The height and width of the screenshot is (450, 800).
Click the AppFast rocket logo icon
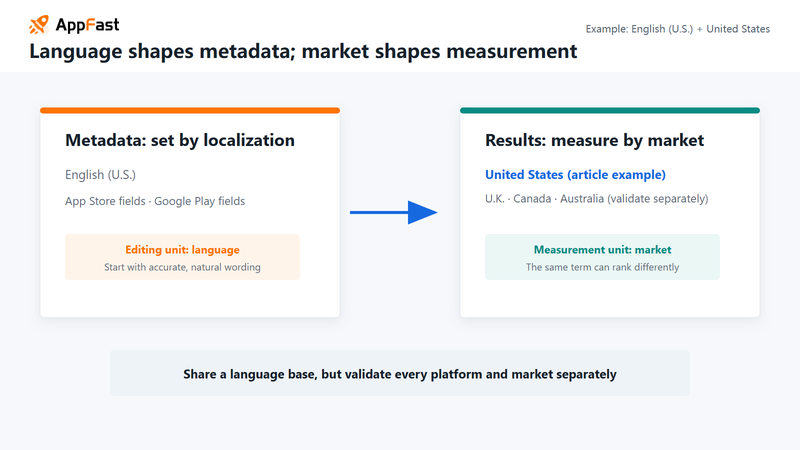[39, 24]
